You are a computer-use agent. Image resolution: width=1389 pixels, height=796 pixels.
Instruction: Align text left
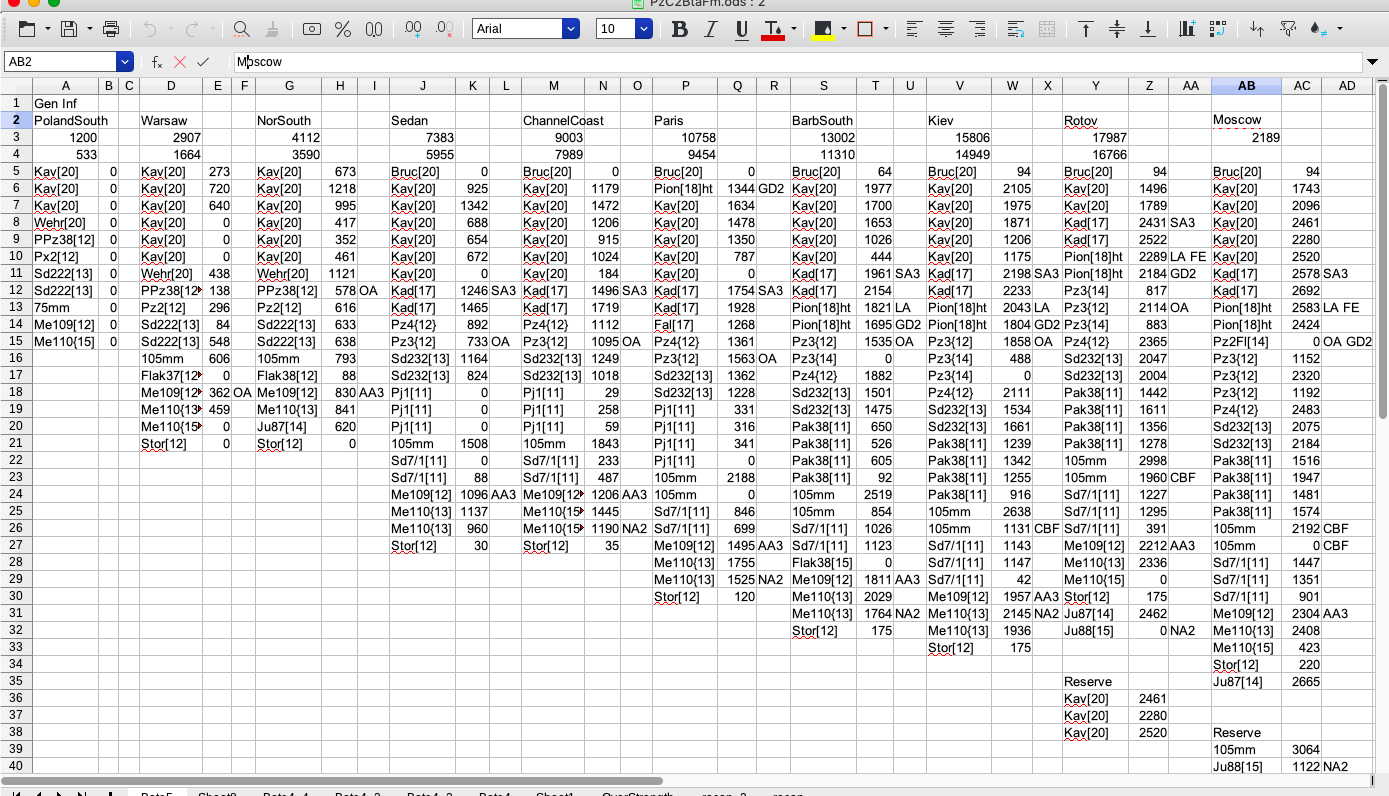914,29
